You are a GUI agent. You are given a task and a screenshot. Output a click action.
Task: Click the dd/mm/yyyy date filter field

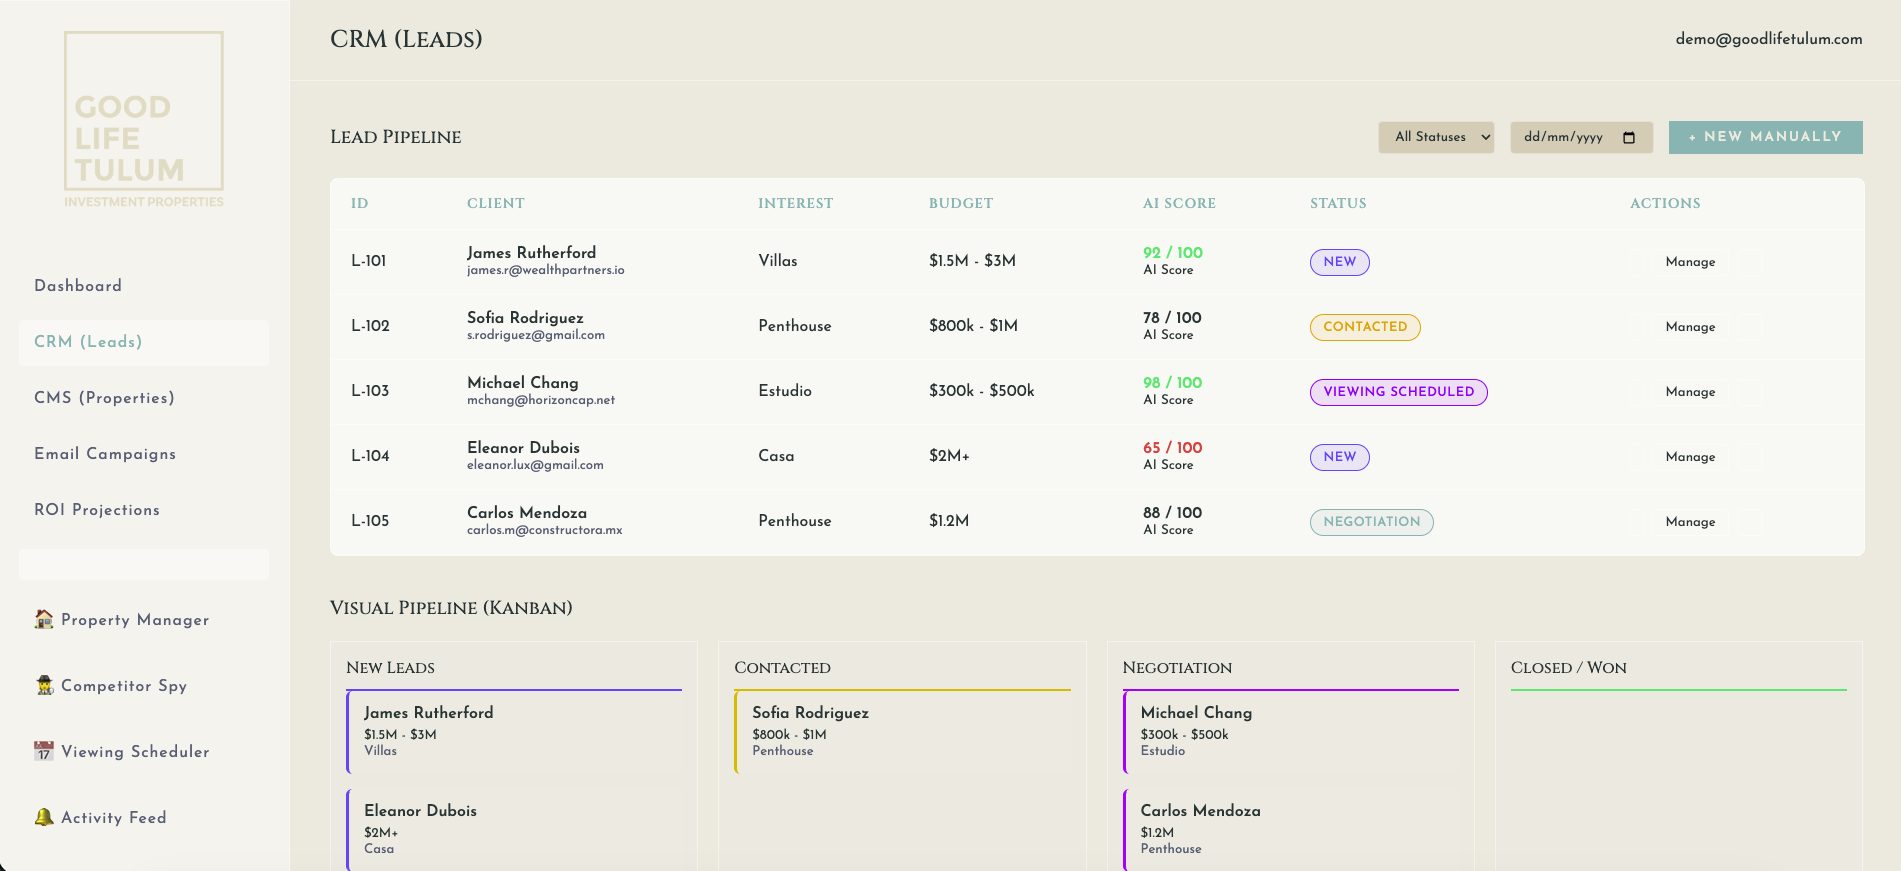tap(1564, 137)
